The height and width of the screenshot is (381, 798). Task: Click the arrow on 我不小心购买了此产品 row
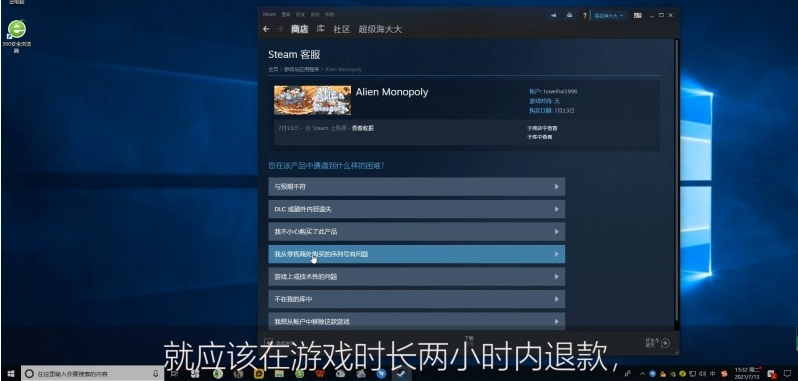click(556, 231)
